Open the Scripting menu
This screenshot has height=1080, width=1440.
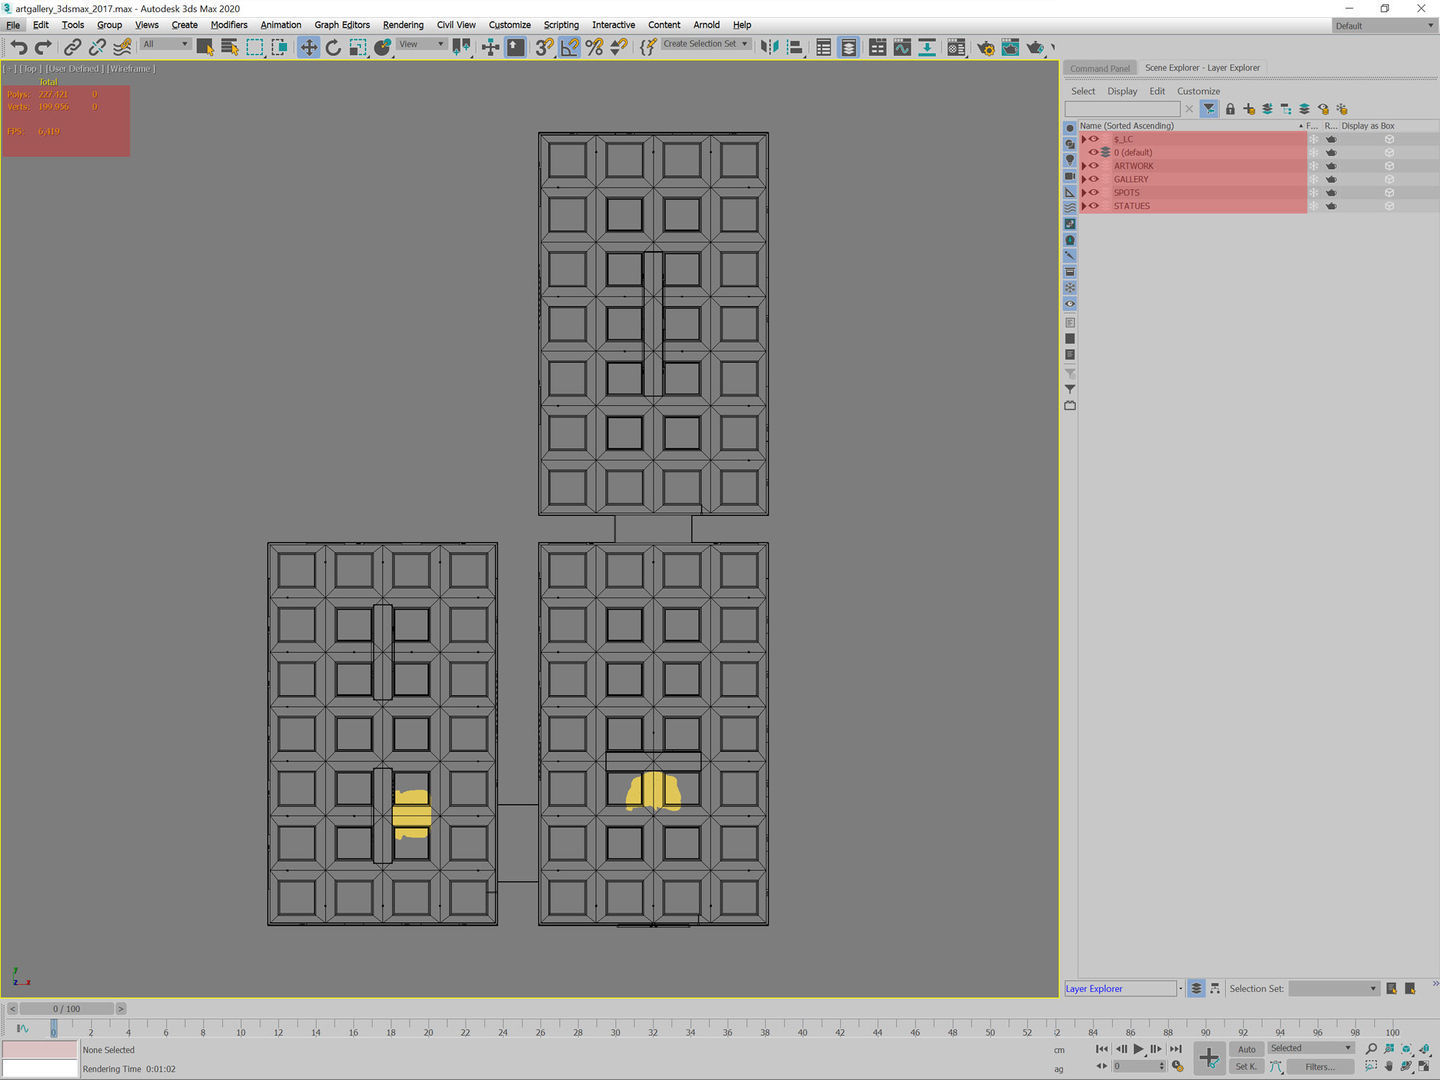561,25
